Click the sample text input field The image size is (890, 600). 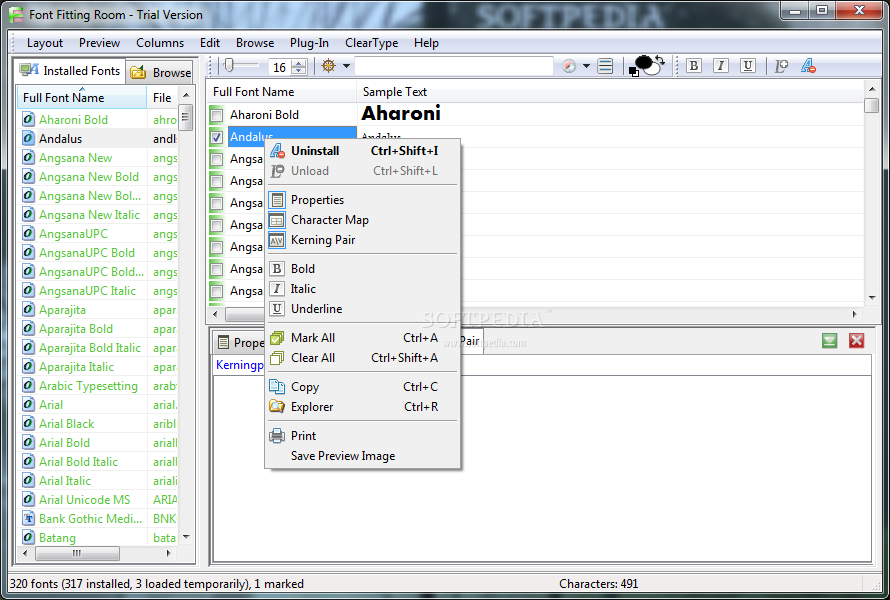(x=454, y=66)
